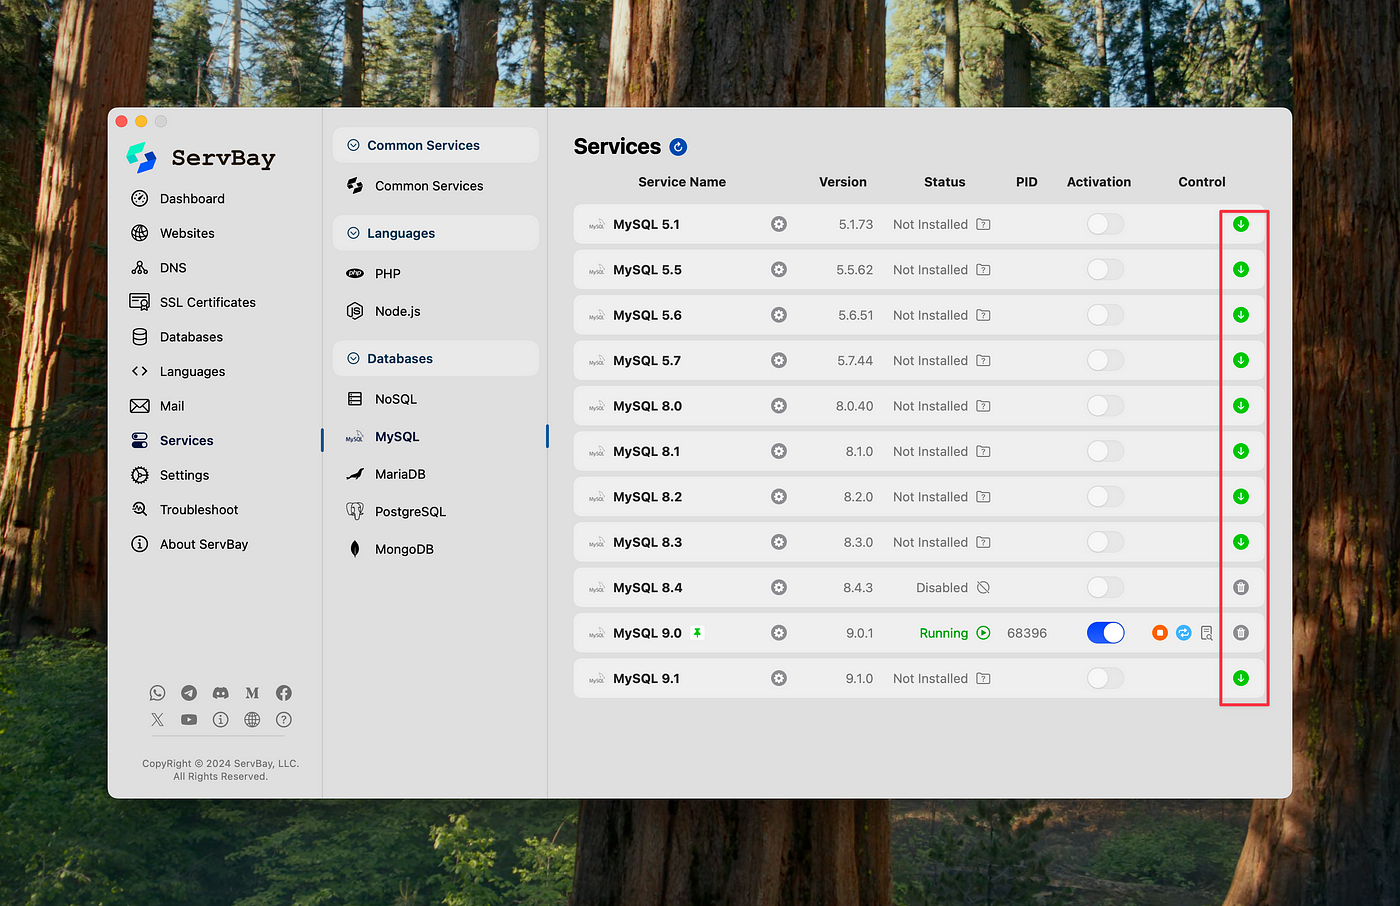Viewport: 1400px width, 906px height.
Task: Toggle the MySQL 9.1 activation switch
Action: [x=1105, y=678]
